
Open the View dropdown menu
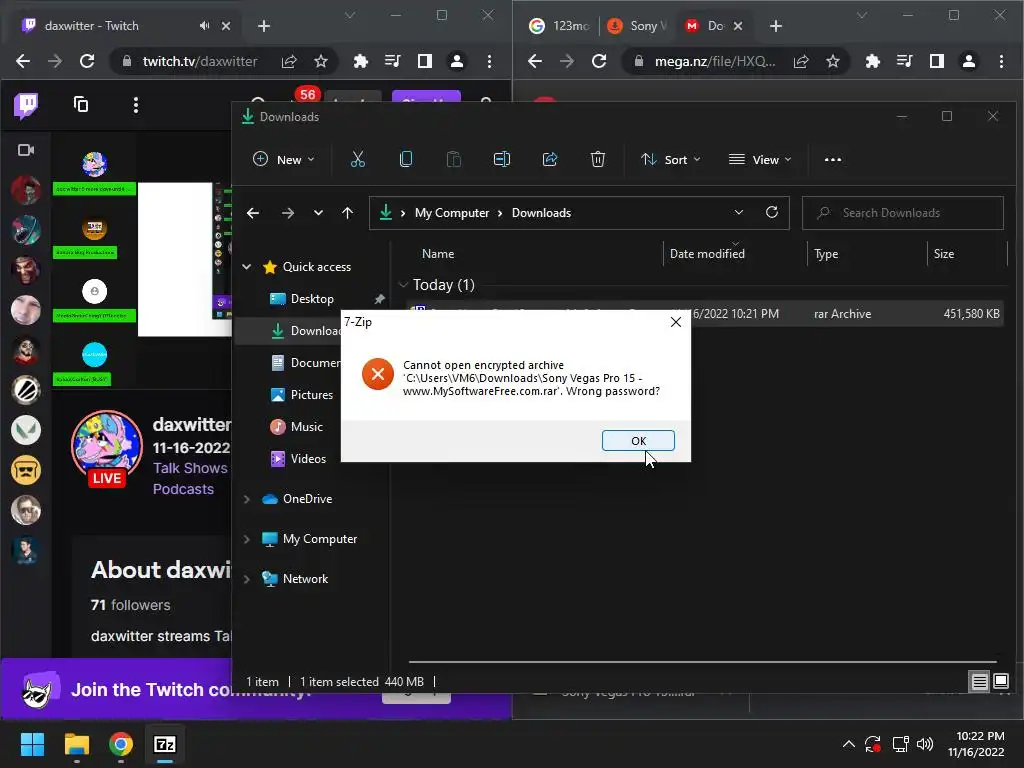point(760,159)
